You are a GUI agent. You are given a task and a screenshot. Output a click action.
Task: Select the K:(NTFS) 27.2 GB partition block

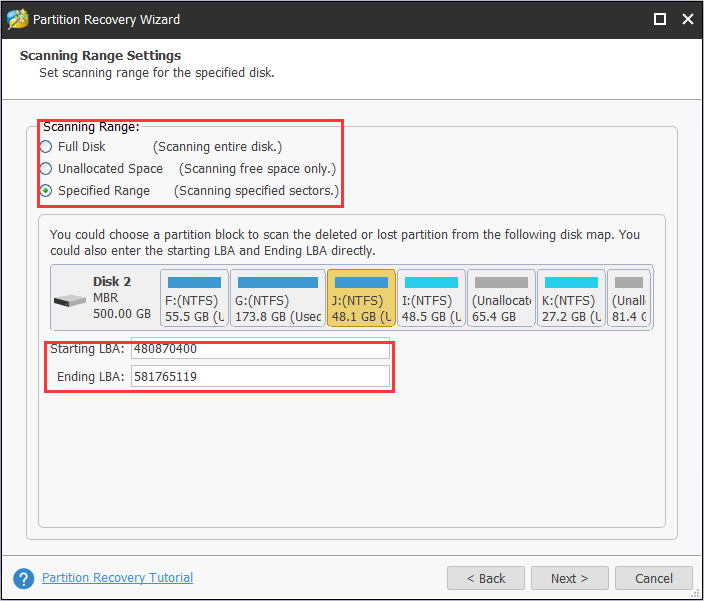(x=571, y=298)
